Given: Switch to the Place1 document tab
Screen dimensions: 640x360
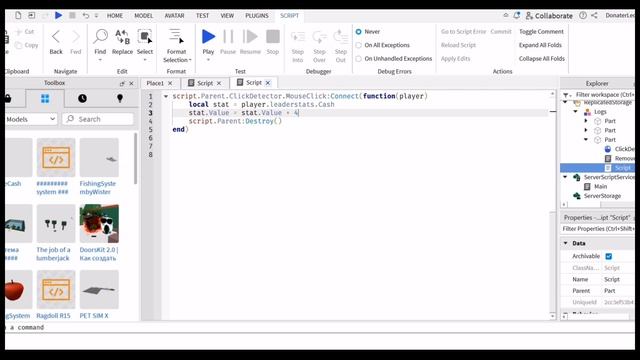Looking at the screenshot, I should coord(155,83).
